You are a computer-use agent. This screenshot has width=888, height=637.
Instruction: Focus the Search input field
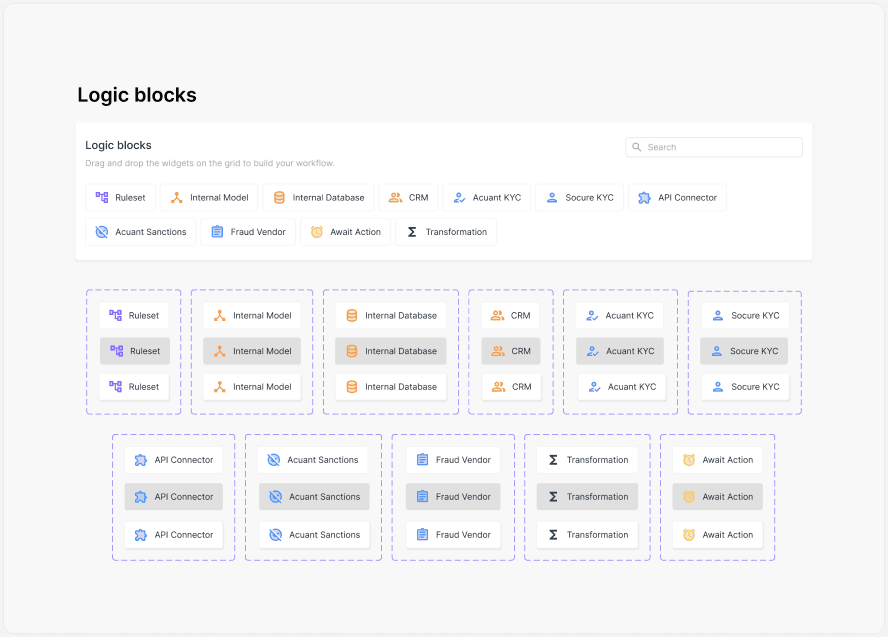714,147
